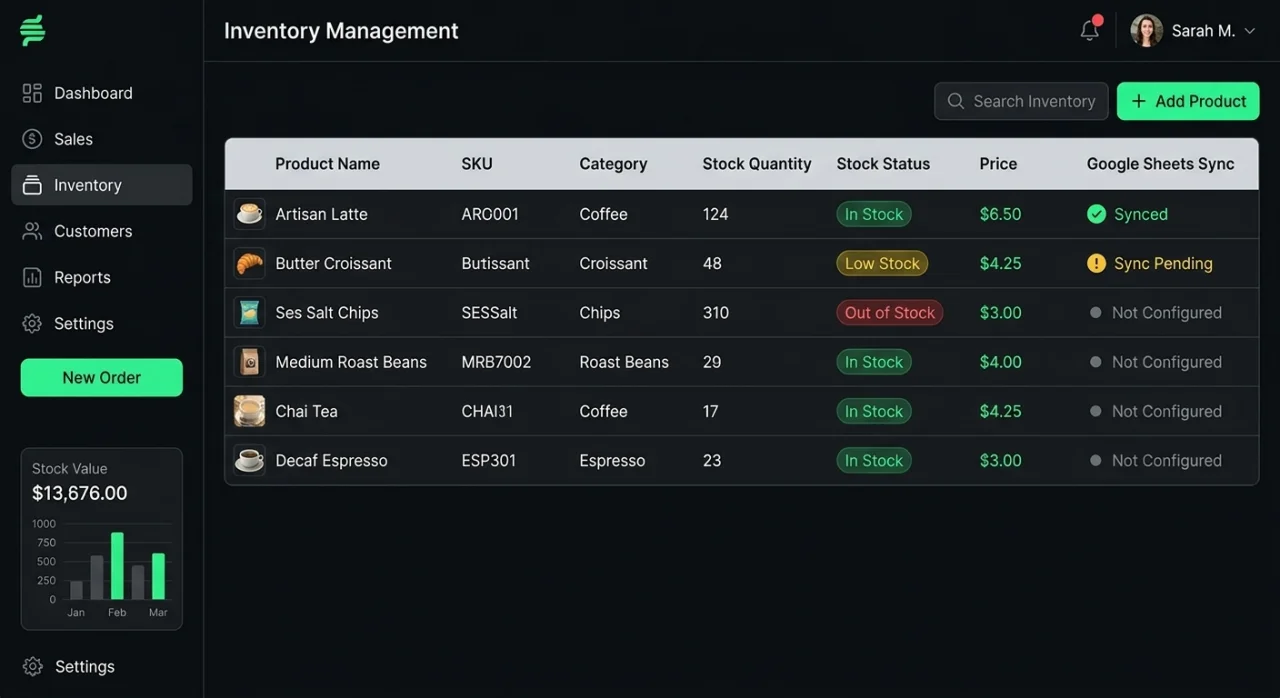Click the Artisan Latte product thumbnail
This screenshot has height=698, width=1280.
click(x=250, y=214)
